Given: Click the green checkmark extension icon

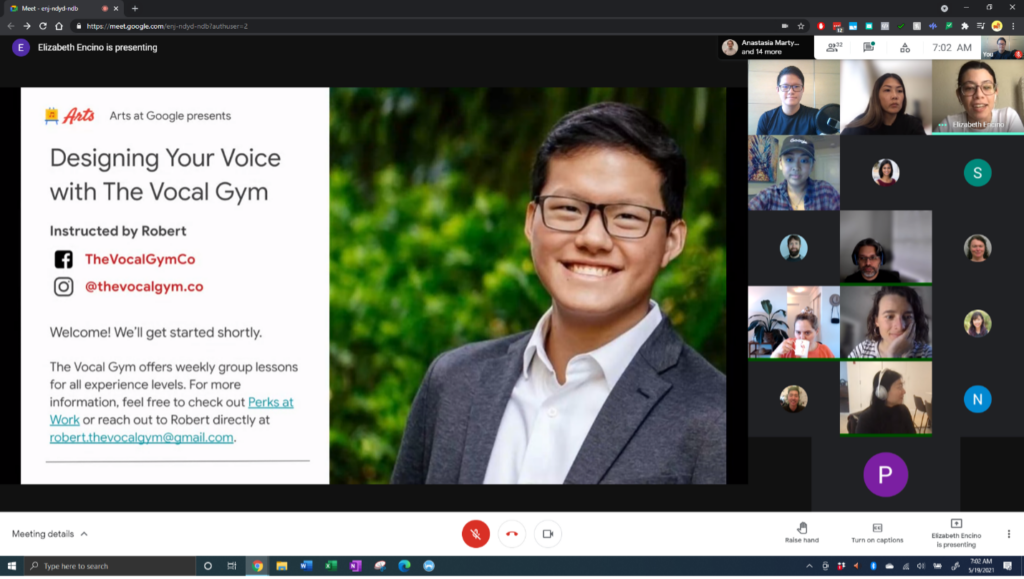Looking at the screenshot, I should [901, 26].
